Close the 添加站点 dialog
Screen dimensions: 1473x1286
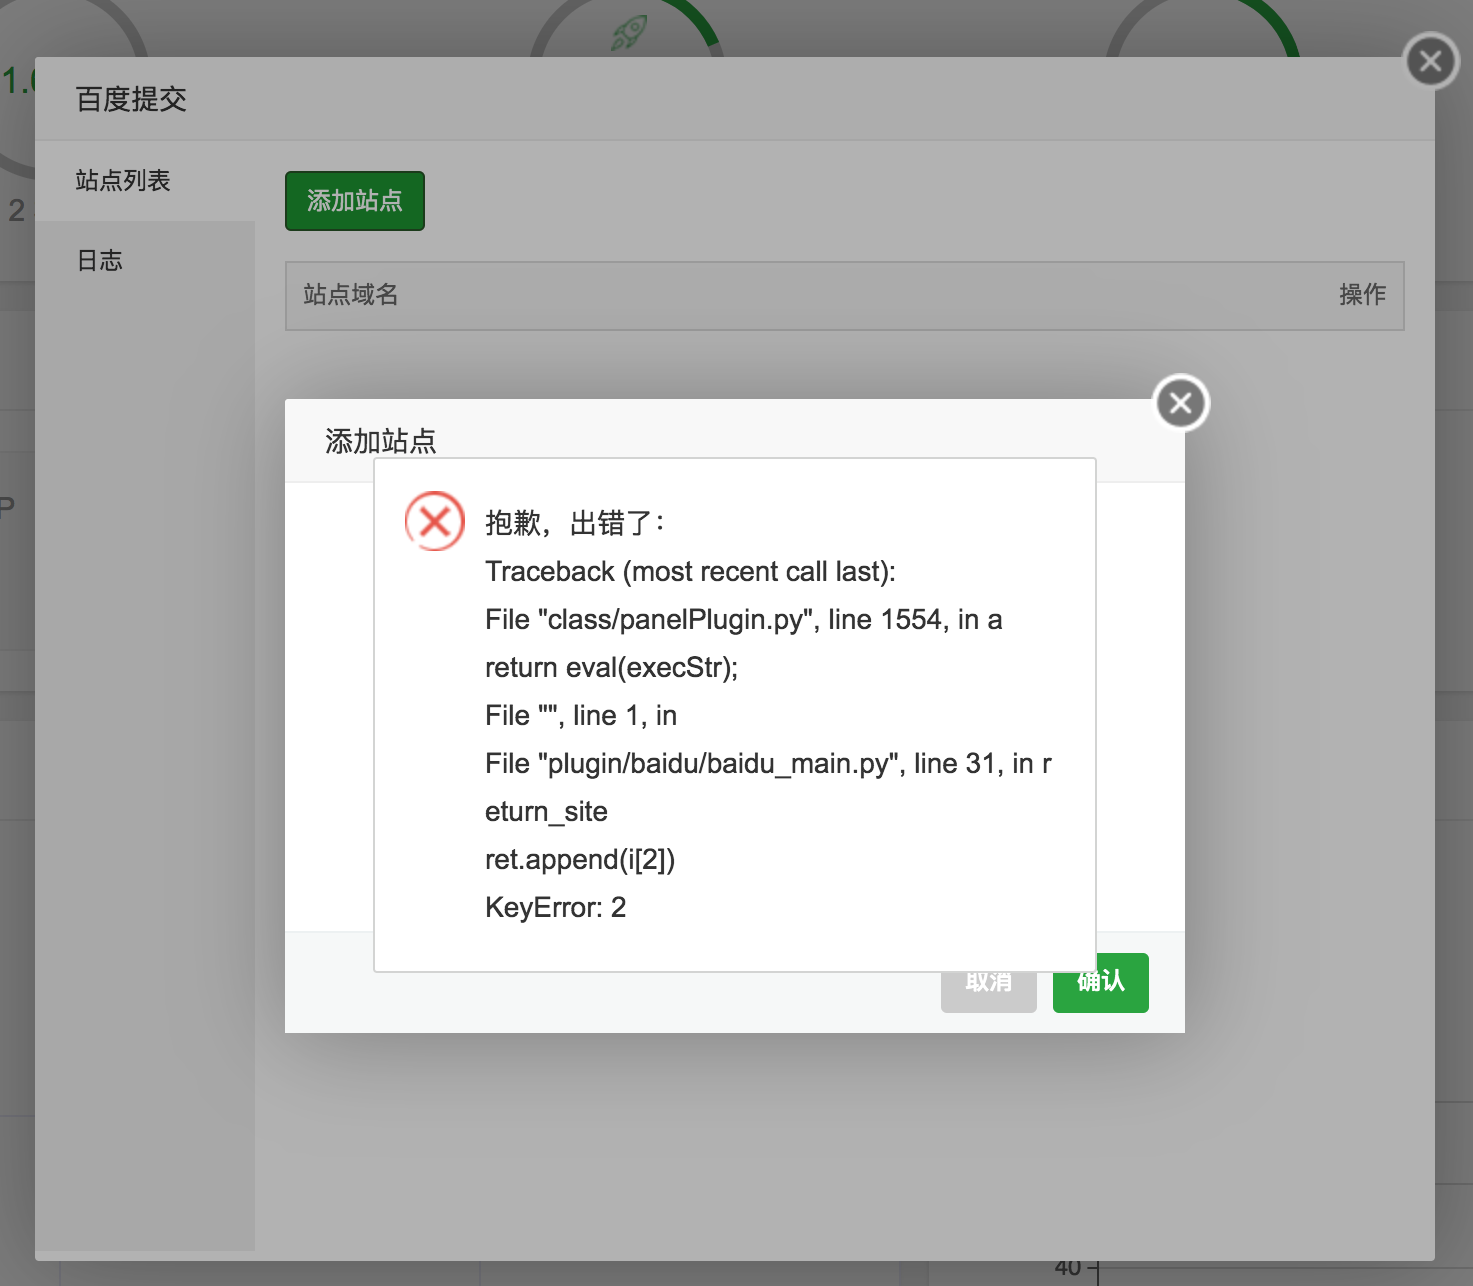tap(1181, 403)
